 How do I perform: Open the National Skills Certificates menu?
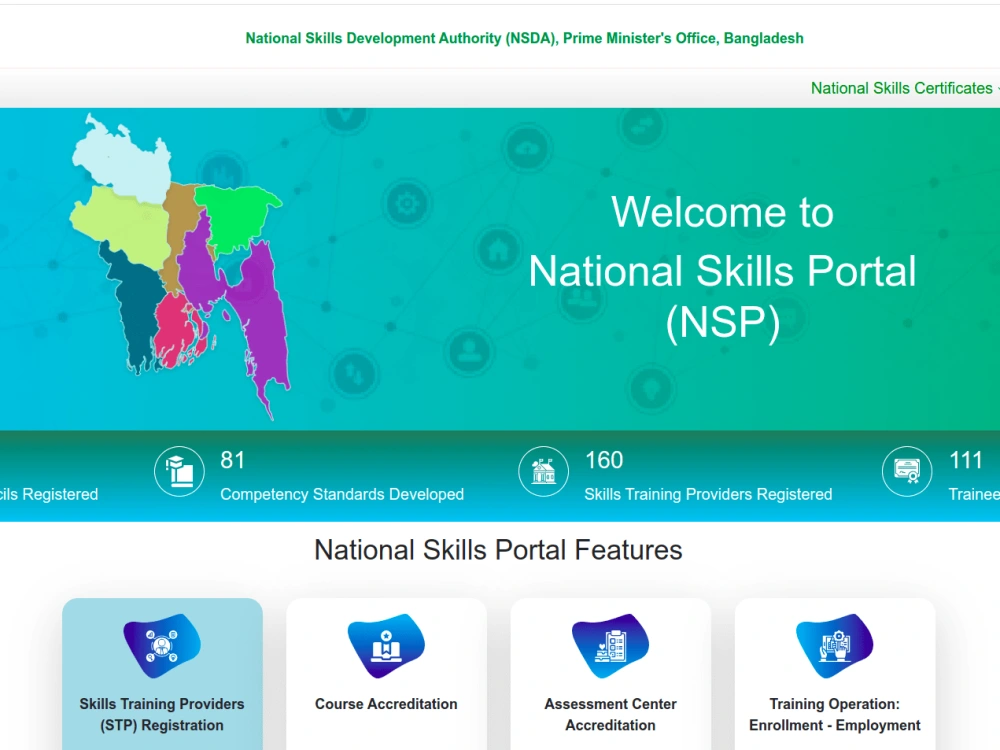point(904,88)
